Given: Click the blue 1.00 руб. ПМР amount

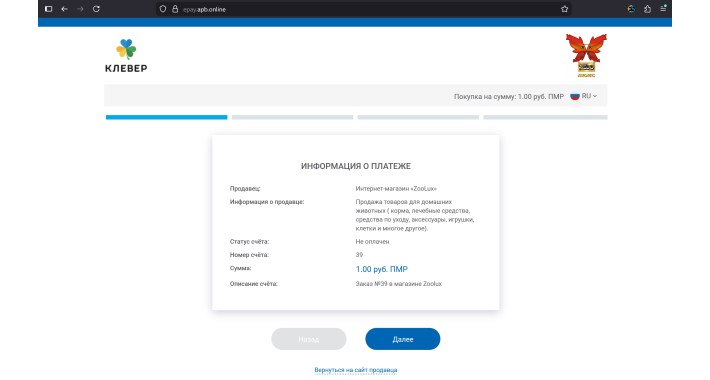Looking at the screenshot, I should 382,269.
